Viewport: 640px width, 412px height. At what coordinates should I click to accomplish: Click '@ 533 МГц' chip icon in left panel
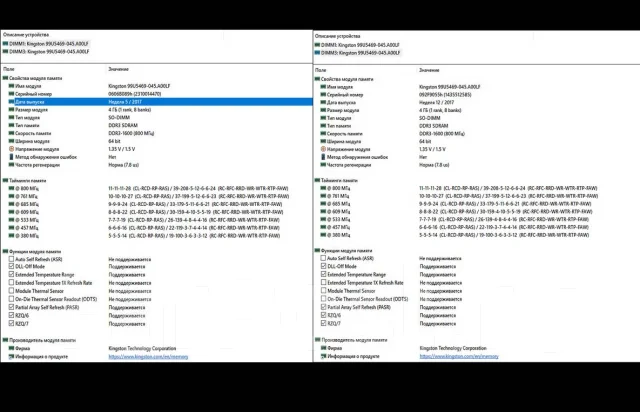click(x=11, y=220)
